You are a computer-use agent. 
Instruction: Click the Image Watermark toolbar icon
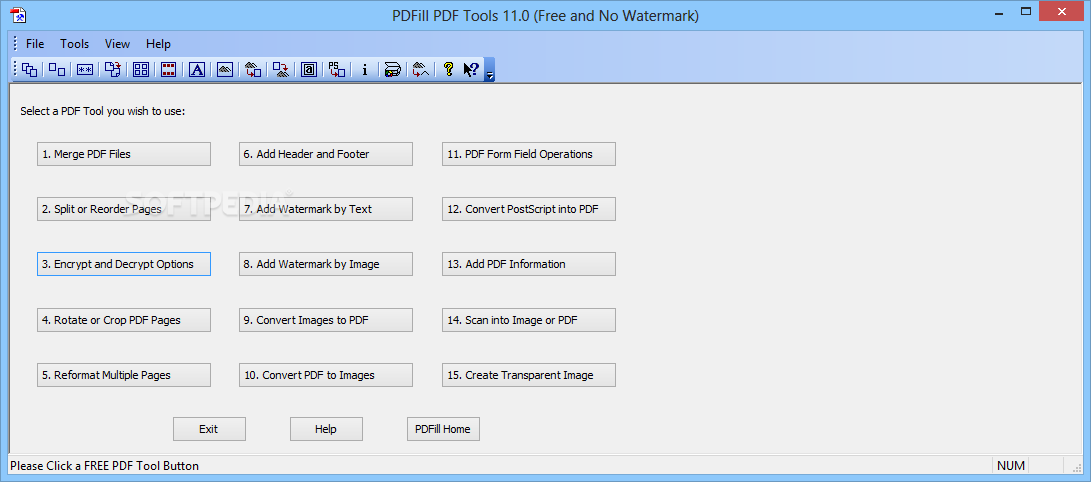point(225,70)
